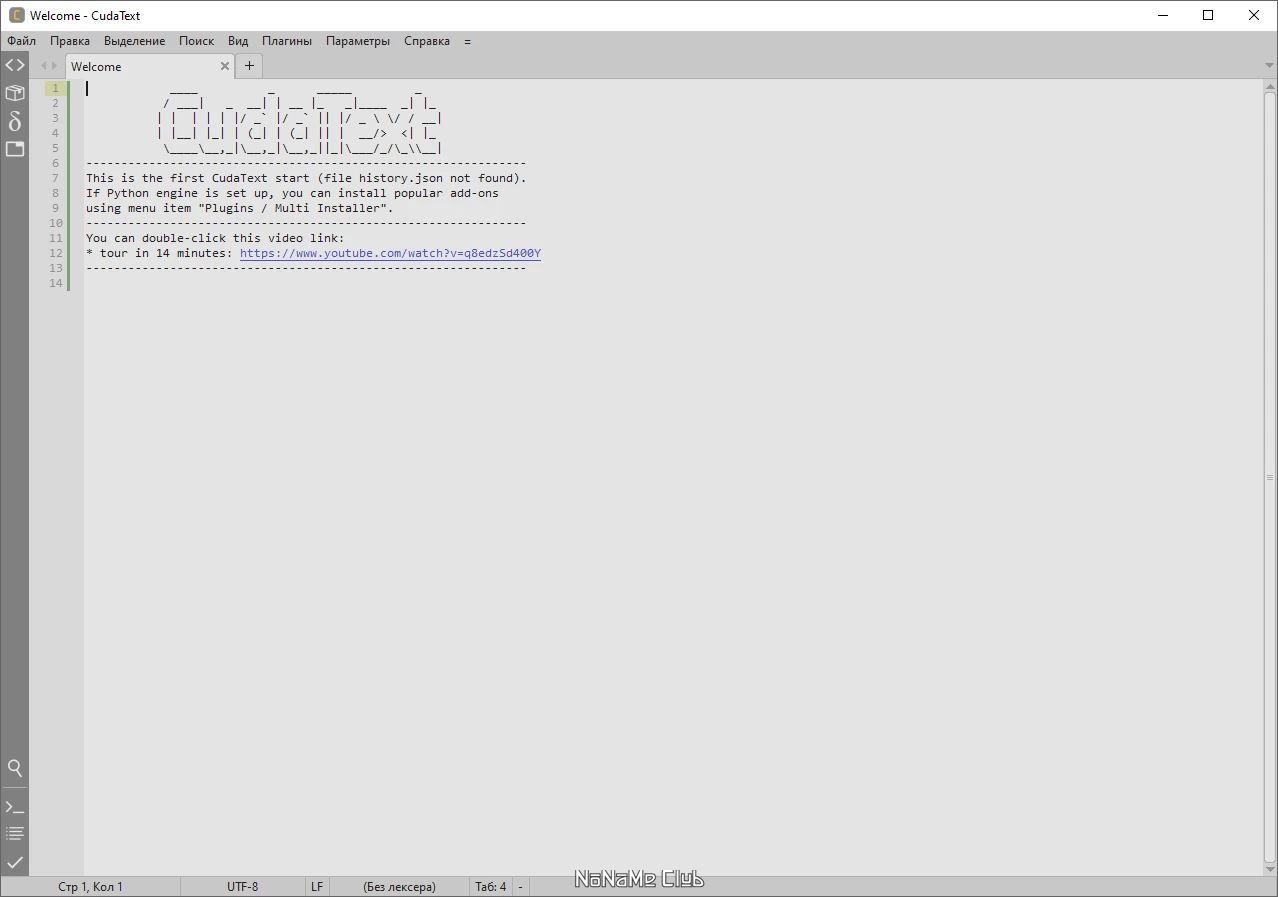This screenshot has width=1278, height=897.
Task: Open the Output panel list icon
Action: coord(15,833)
